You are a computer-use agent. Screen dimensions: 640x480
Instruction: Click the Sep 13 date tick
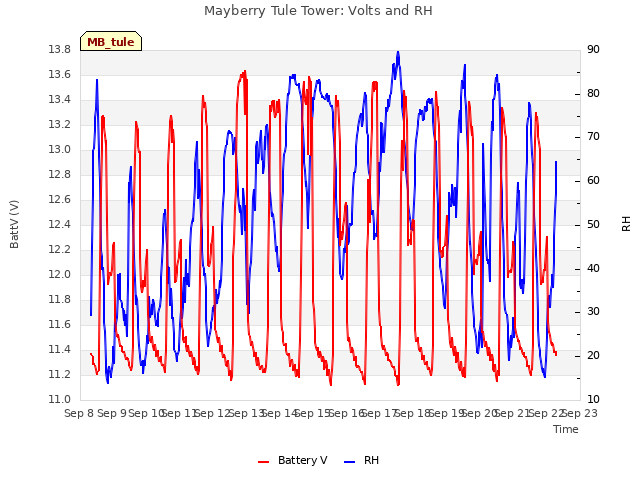click(246, 413)
